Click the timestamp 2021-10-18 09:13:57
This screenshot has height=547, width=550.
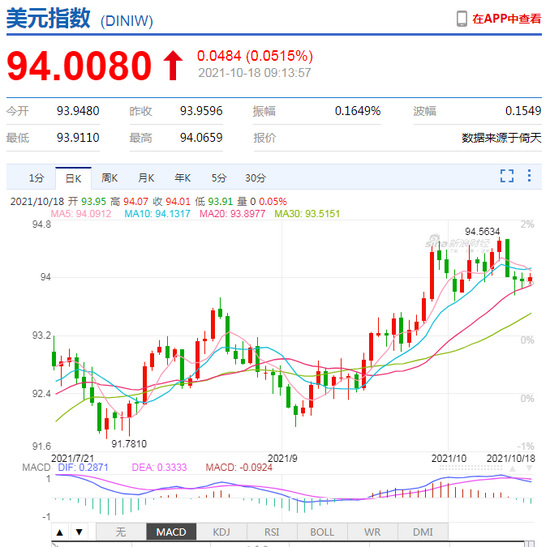pyautogui.click(x=255, y=73)
